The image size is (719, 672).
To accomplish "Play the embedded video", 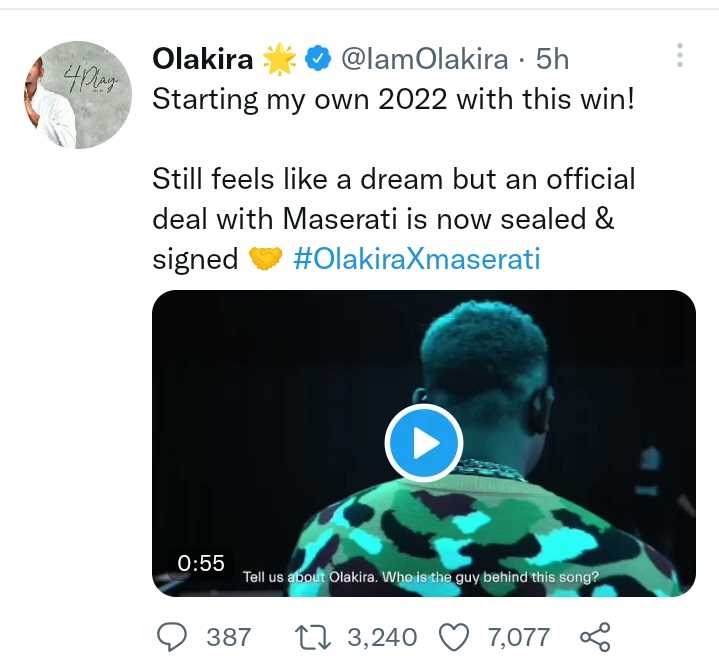I will 423,442.
